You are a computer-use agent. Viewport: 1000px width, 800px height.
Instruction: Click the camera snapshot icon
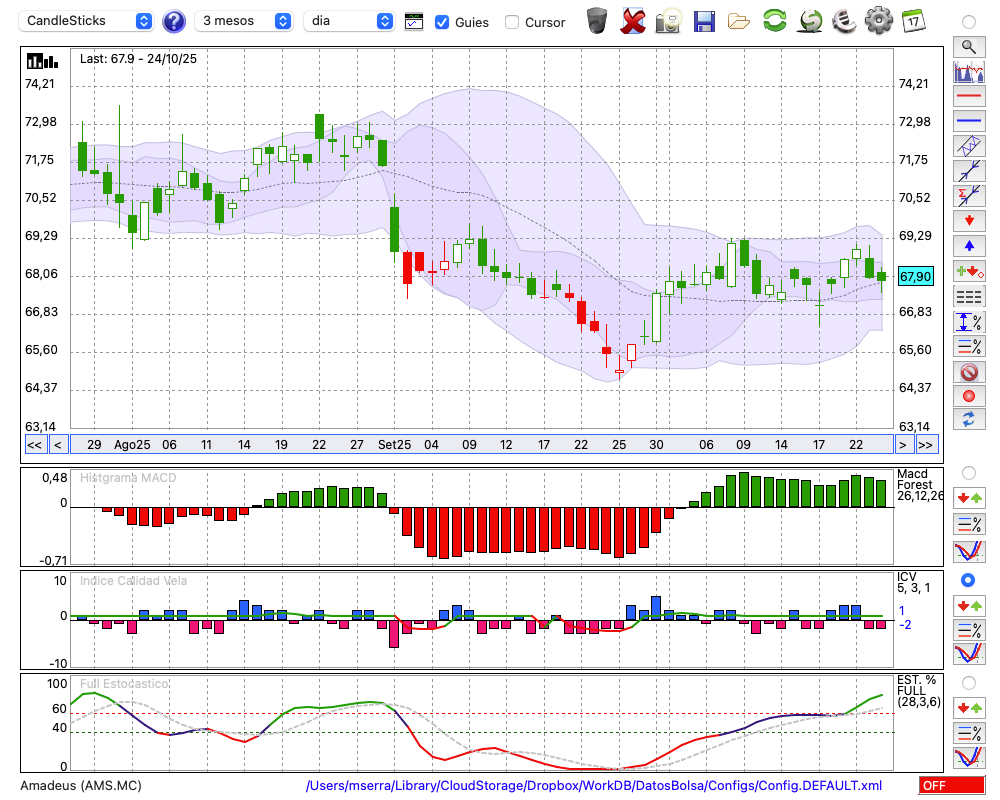pos(669,21)
